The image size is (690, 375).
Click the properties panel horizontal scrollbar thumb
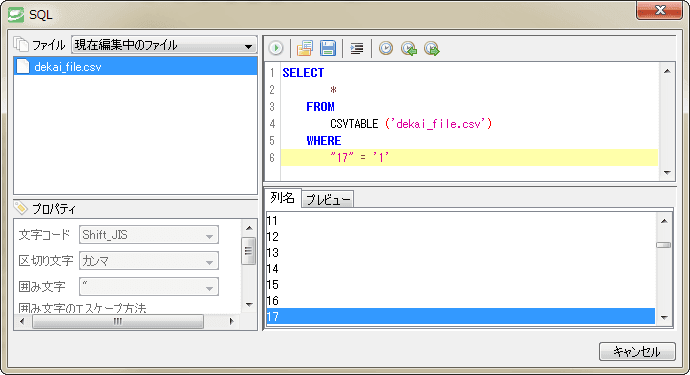click(118, 321)
